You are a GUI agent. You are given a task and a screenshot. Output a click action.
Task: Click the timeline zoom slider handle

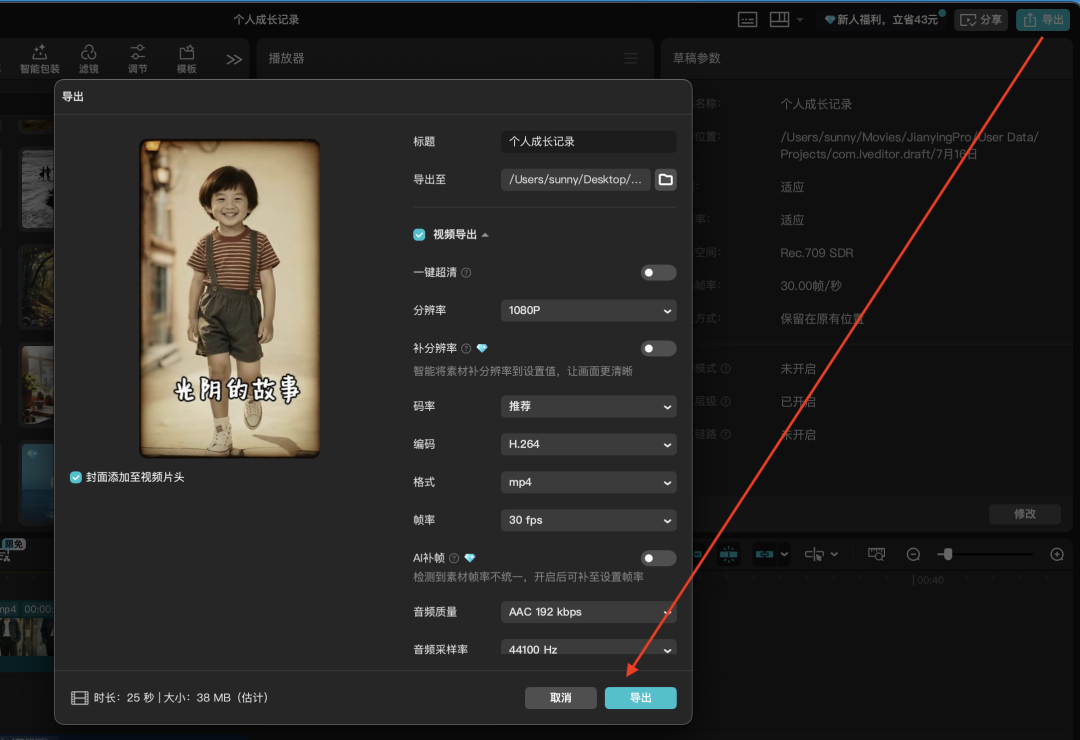(947, 554)
